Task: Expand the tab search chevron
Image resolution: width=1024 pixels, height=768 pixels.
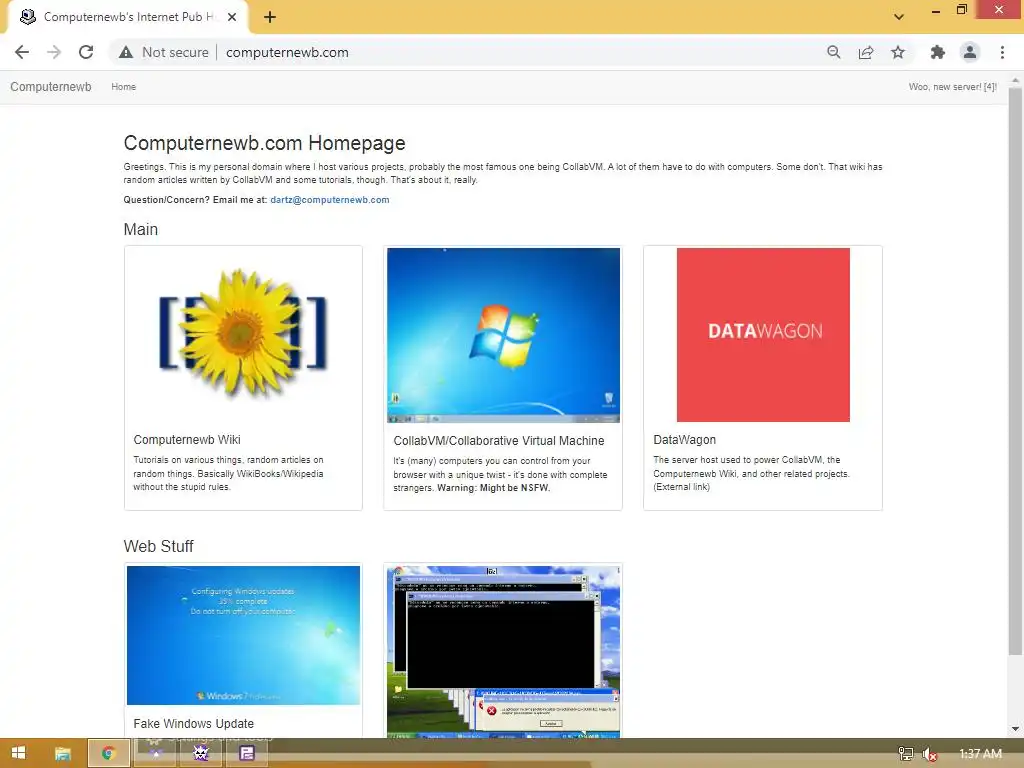Action: pyautogui.click(x=899, y=17)
